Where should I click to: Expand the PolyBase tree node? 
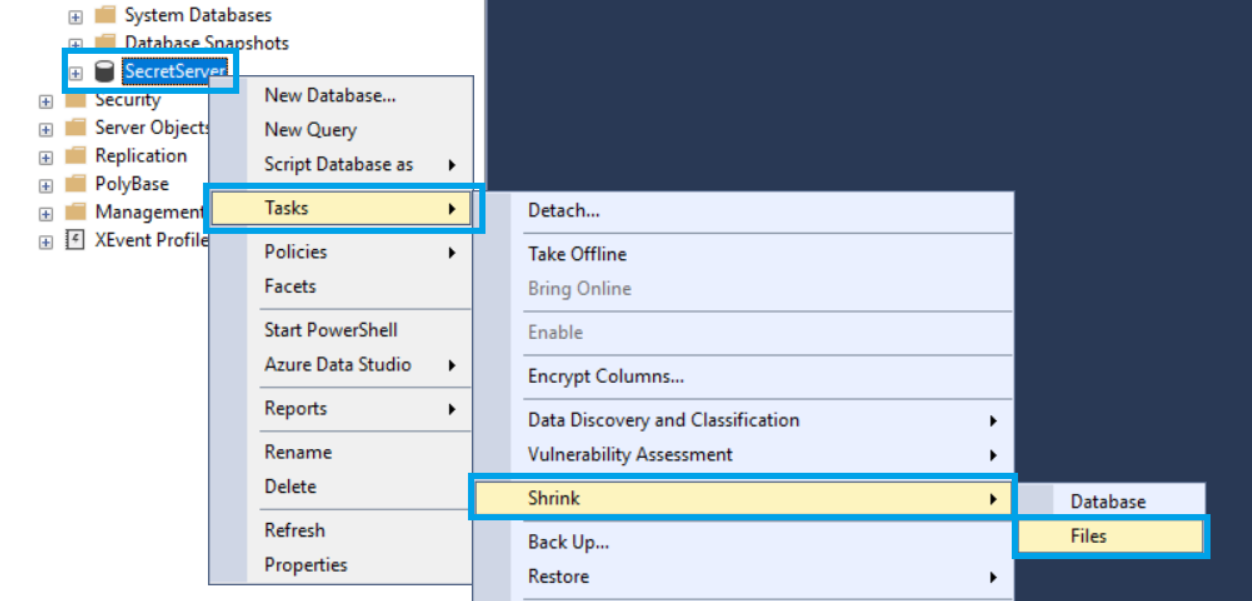[x=46, y=185]
